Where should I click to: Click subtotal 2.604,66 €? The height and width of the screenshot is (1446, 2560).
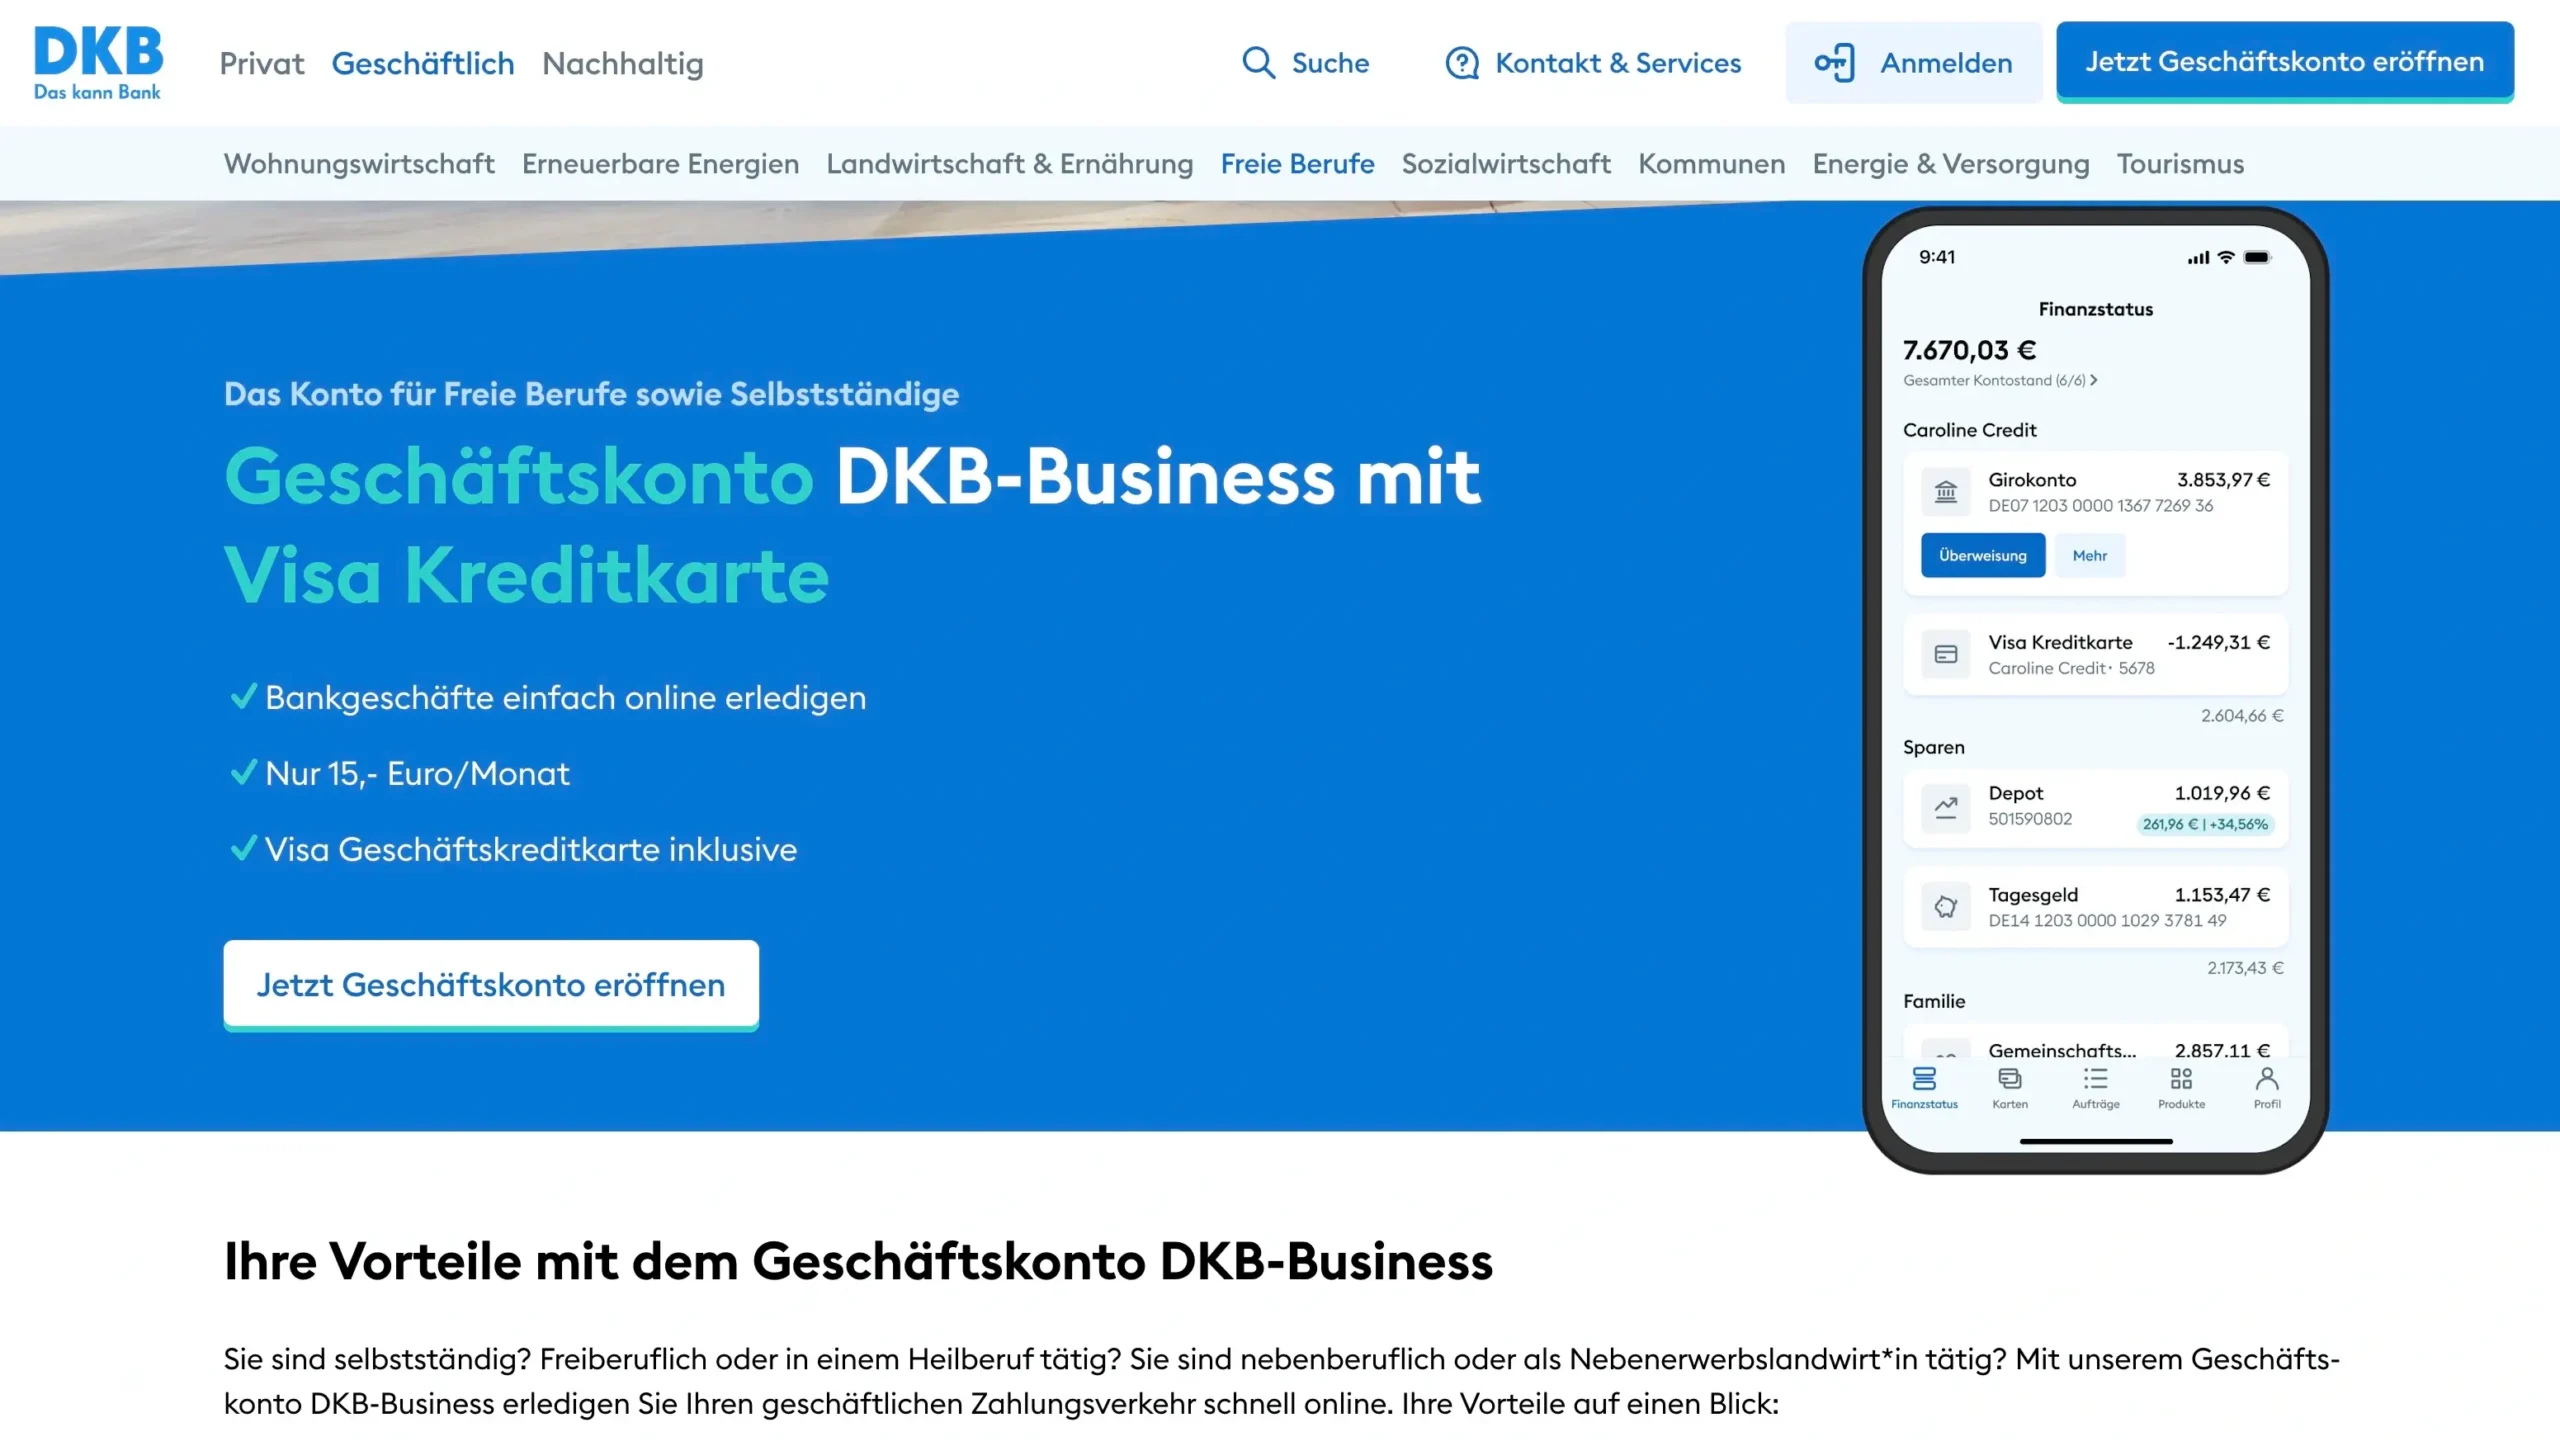click(x=2242, y=716)
